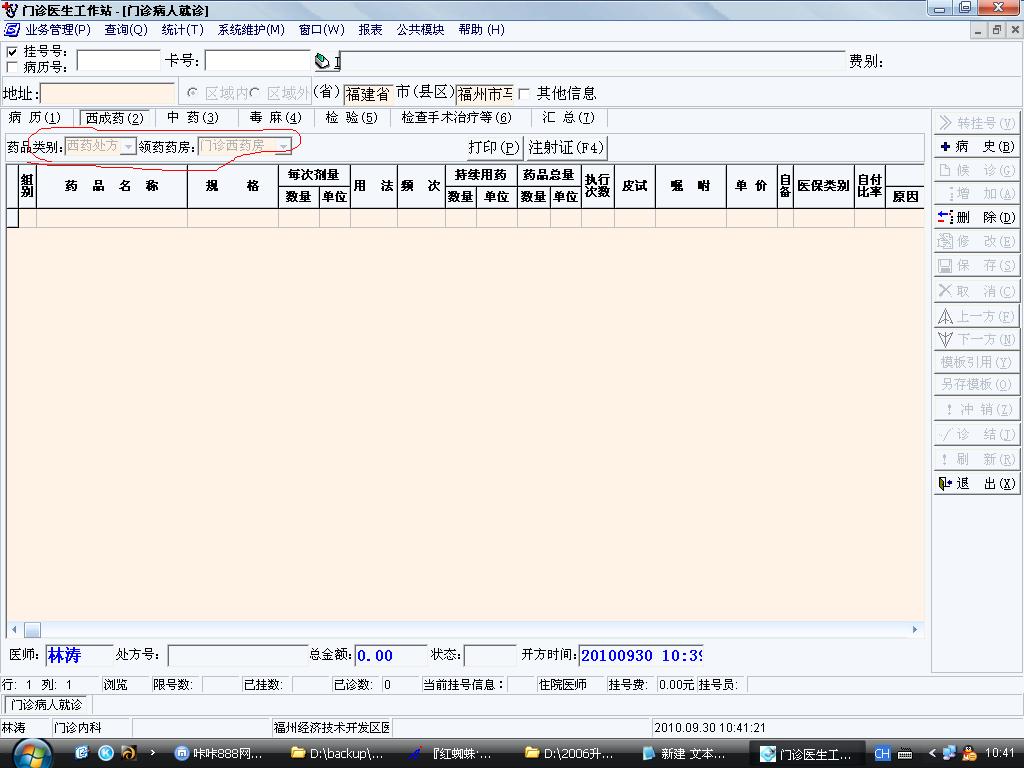Open the 业务管理(P) menu
The width and height of the screenshot is (1024, 768).
pyautogui.click(x=58, y=29)
